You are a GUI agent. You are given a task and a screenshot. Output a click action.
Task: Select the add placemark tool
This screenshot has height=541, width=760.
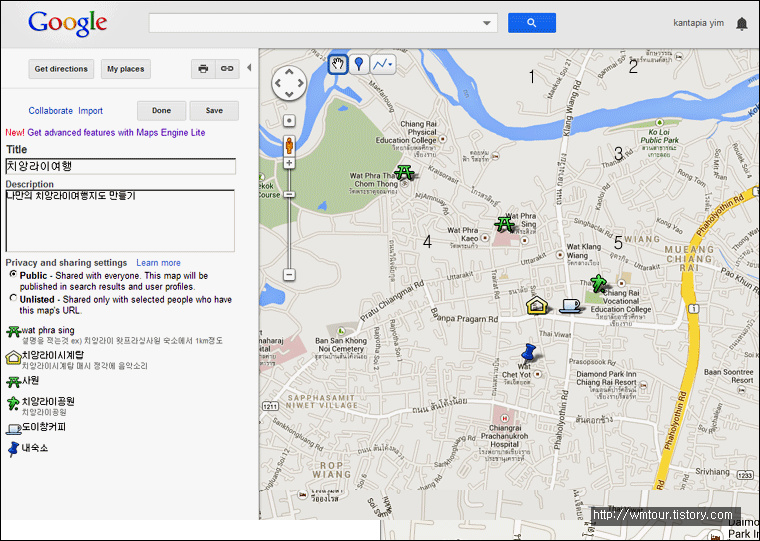[359, 64]
